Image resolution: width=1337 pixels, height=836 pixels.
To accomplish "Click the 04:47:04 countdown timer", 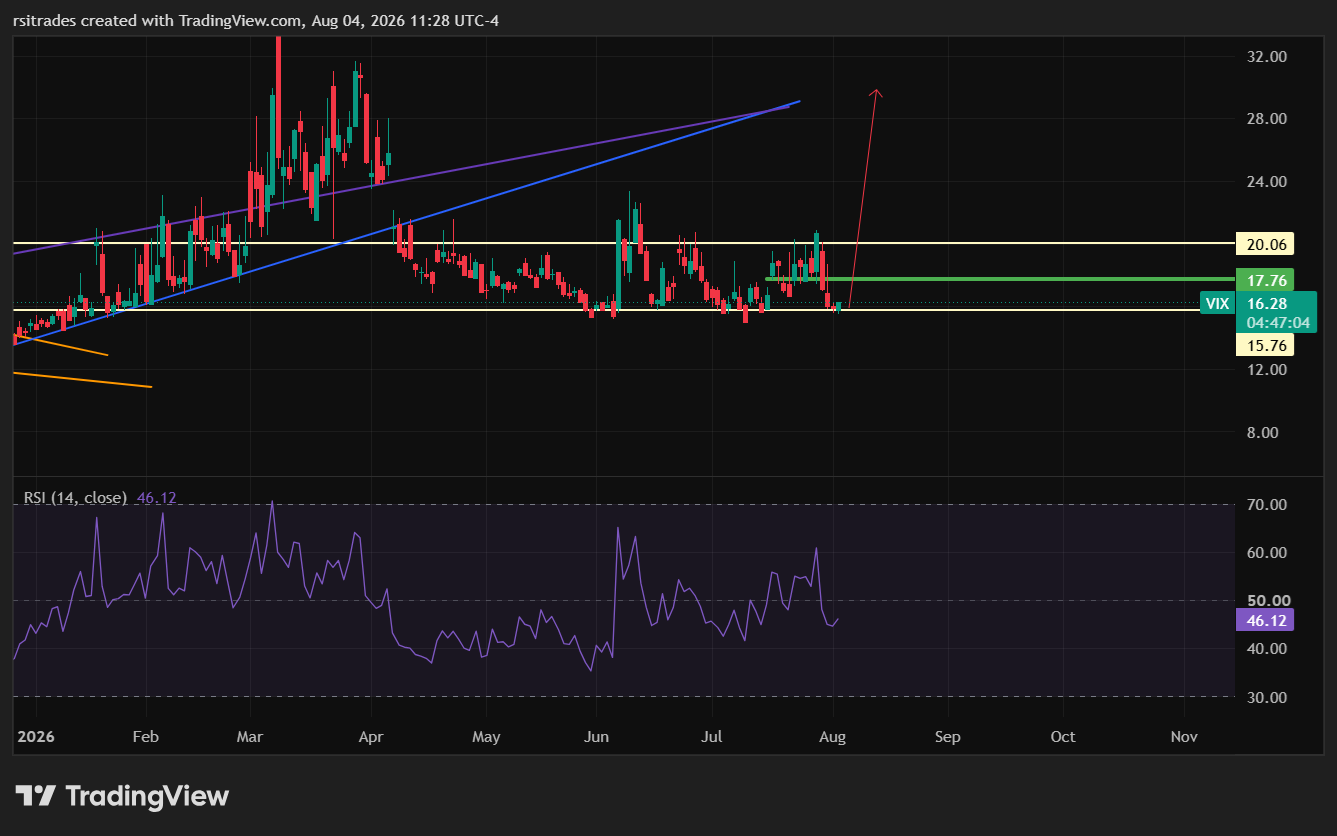I will coord(1280,323).
